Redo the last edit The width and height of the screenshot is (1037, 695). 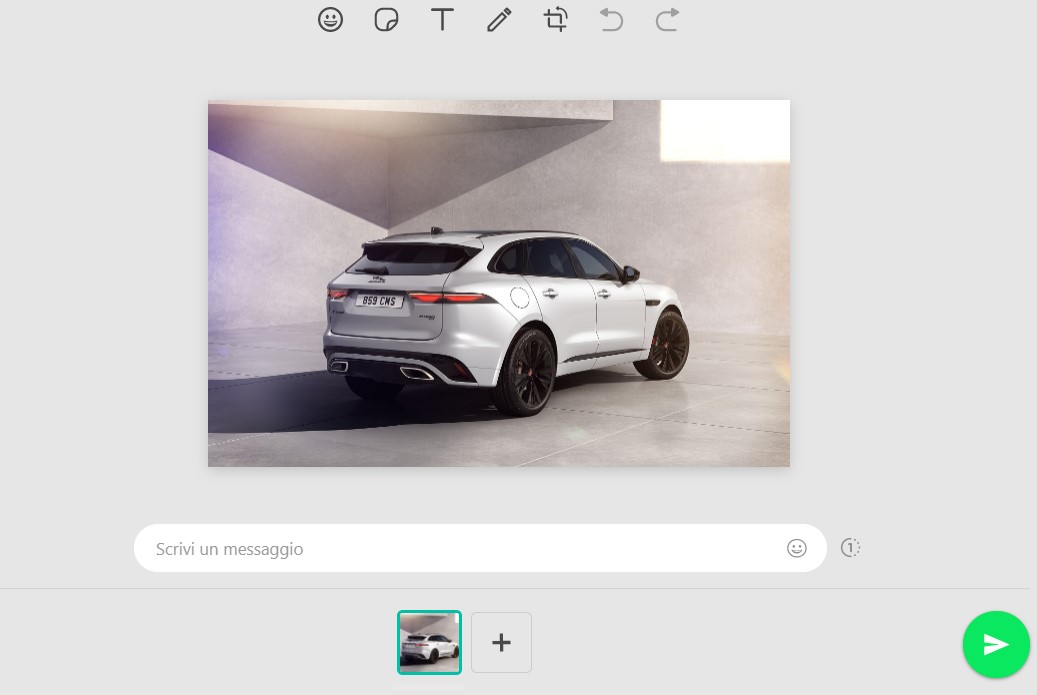(667, 20)
